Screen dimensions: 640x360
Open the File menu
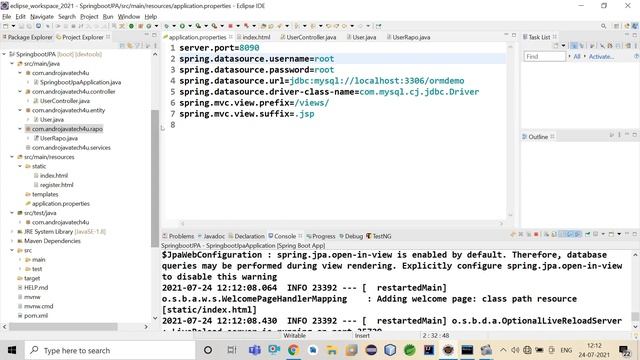pyautogui.click(x=7, y=16)
